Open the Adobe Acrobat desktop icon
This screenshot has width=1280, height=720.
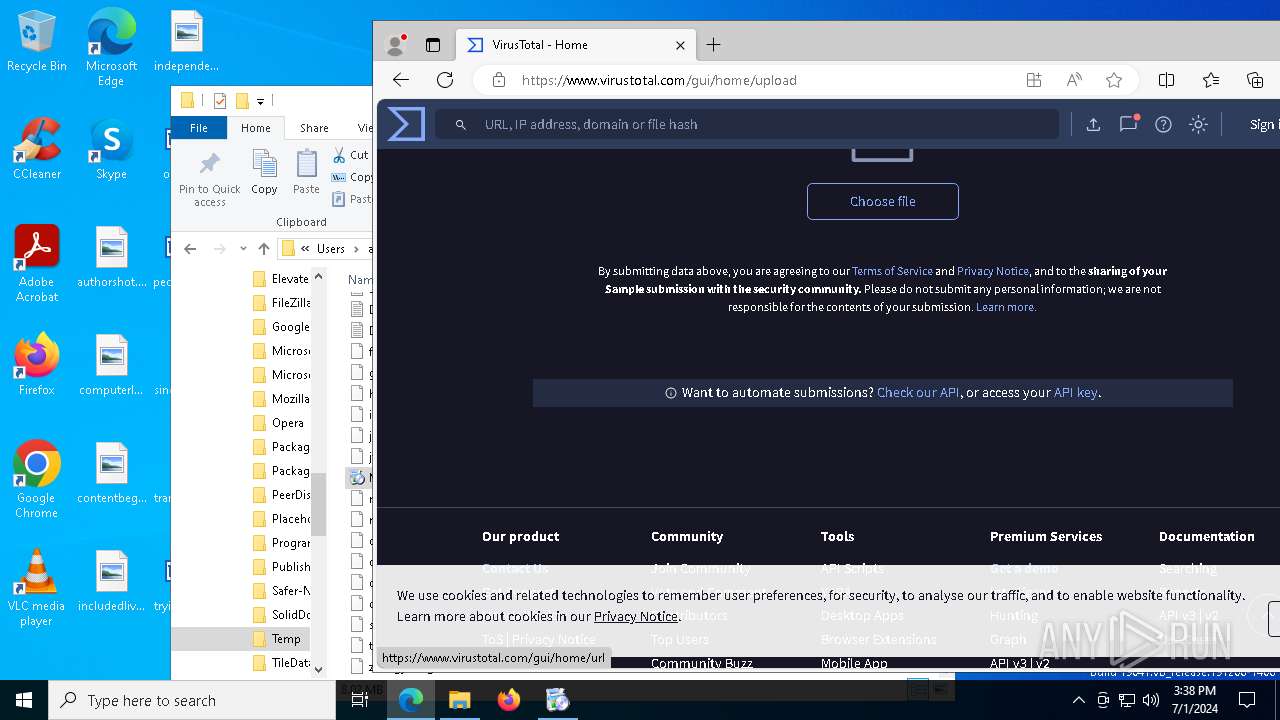click(37, 263)
